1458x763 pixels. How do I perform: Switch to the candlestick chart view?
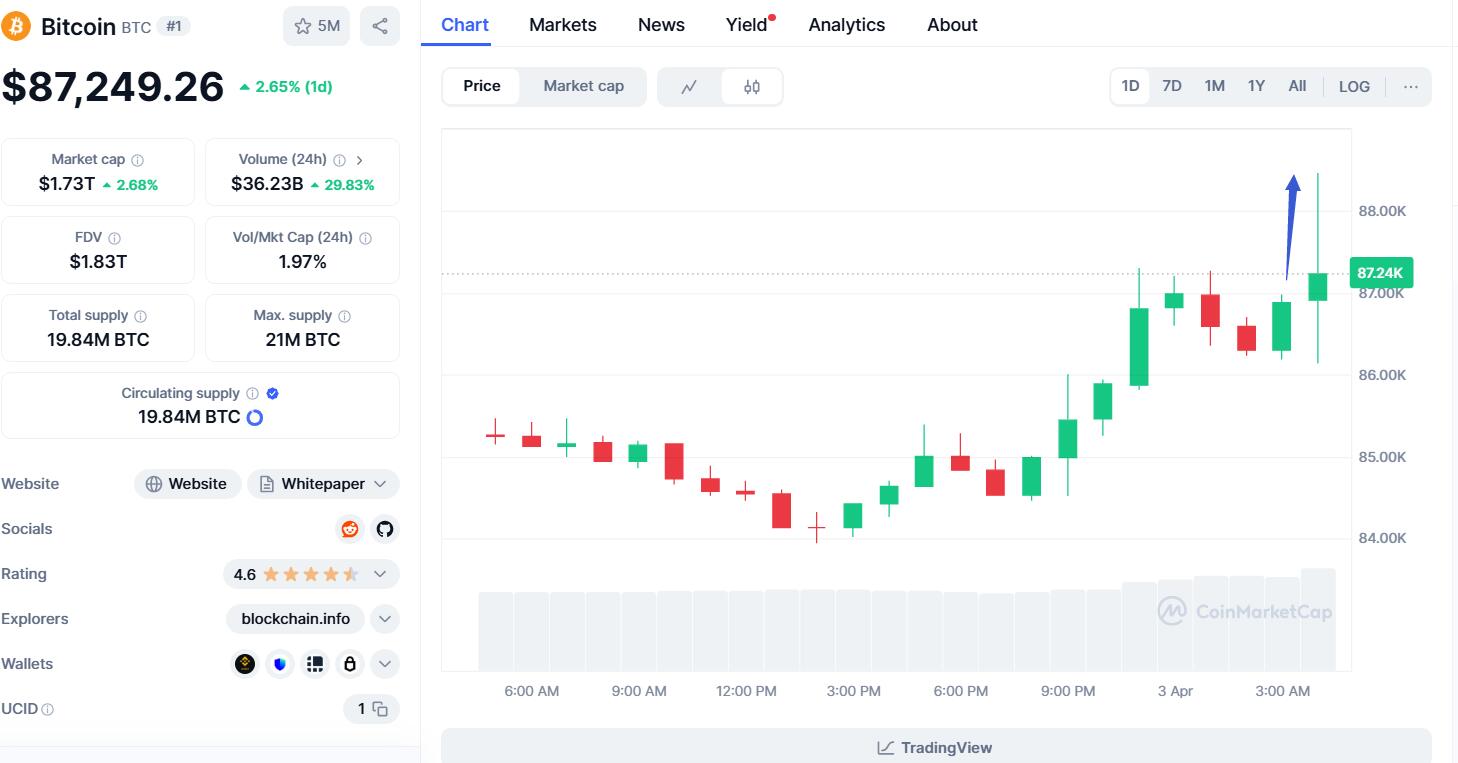pyautogui.click(x=752, y=87)
